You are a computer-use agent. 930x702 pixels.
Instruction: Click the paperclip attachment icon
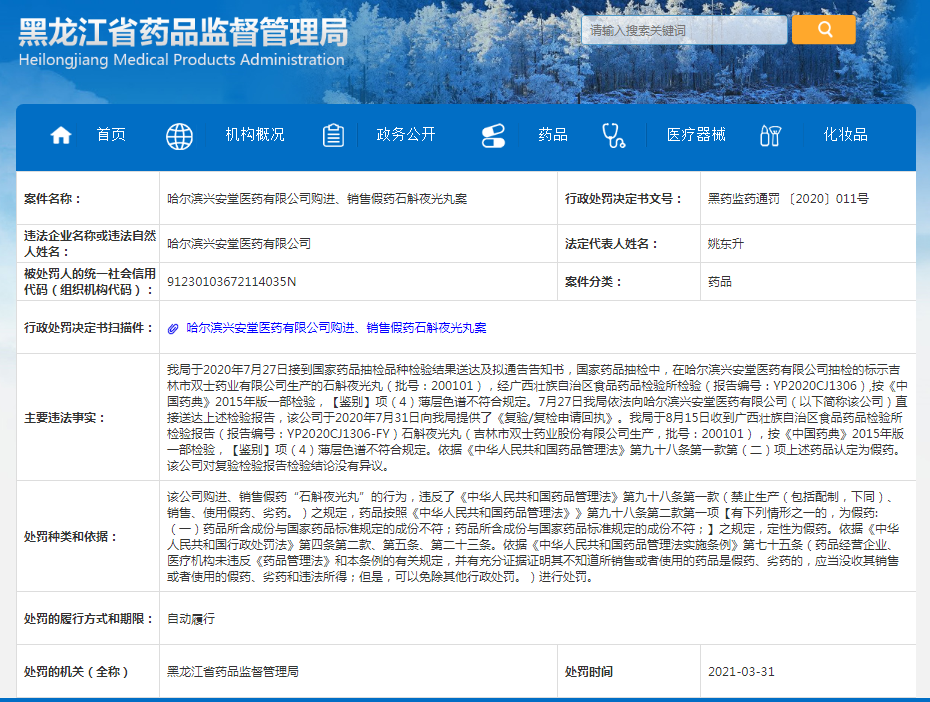pos(174,328)
